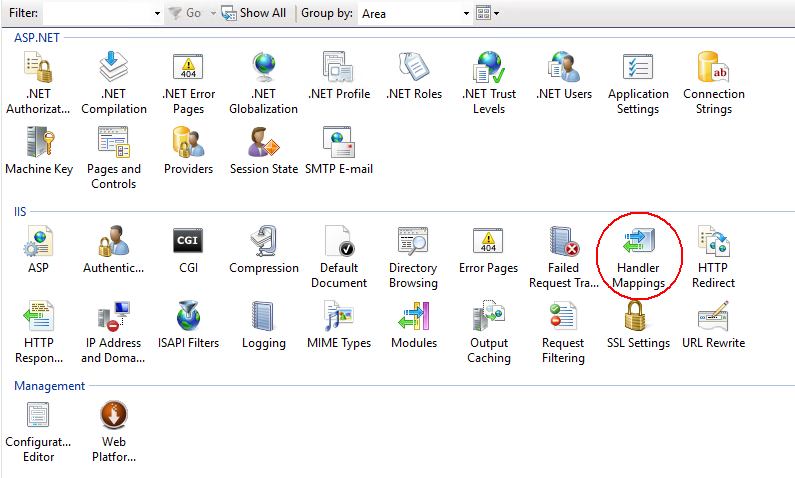Collapse the IIS group header
795x478 pixels.
click(x=20, y=211)
